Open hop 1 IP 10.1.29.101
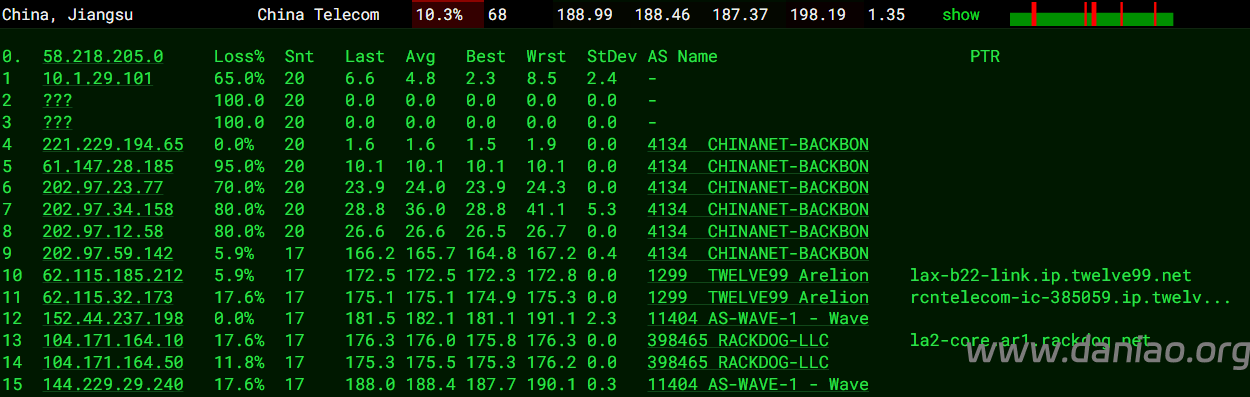Screen dimensions: 1250x397 [98, 78]
